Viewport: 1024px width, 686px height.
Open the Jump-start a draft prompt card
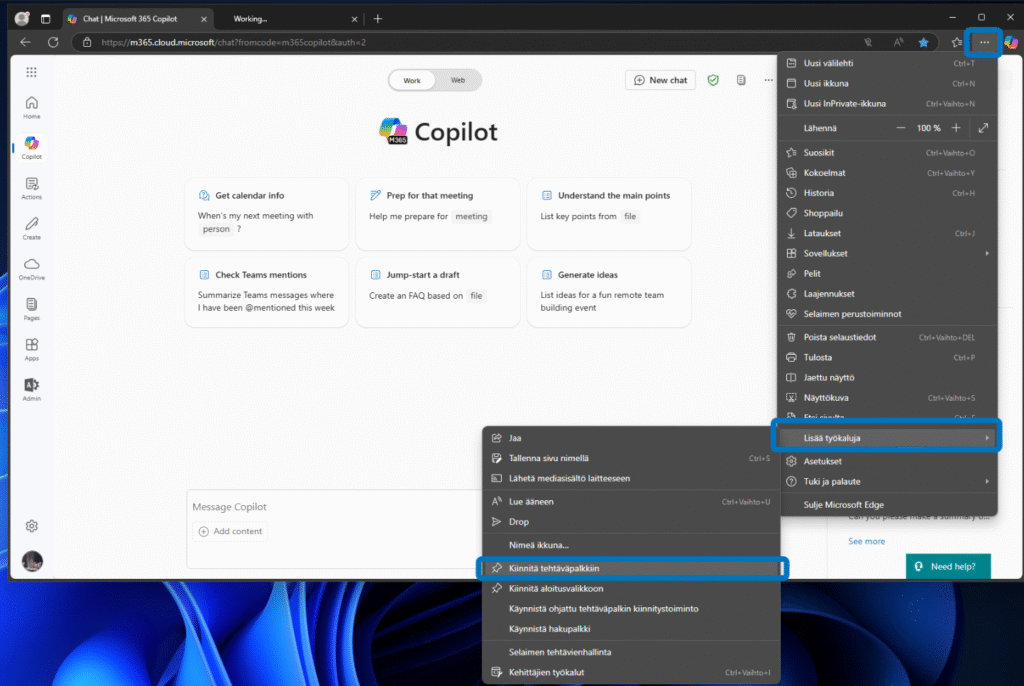[x=438, y=292]
